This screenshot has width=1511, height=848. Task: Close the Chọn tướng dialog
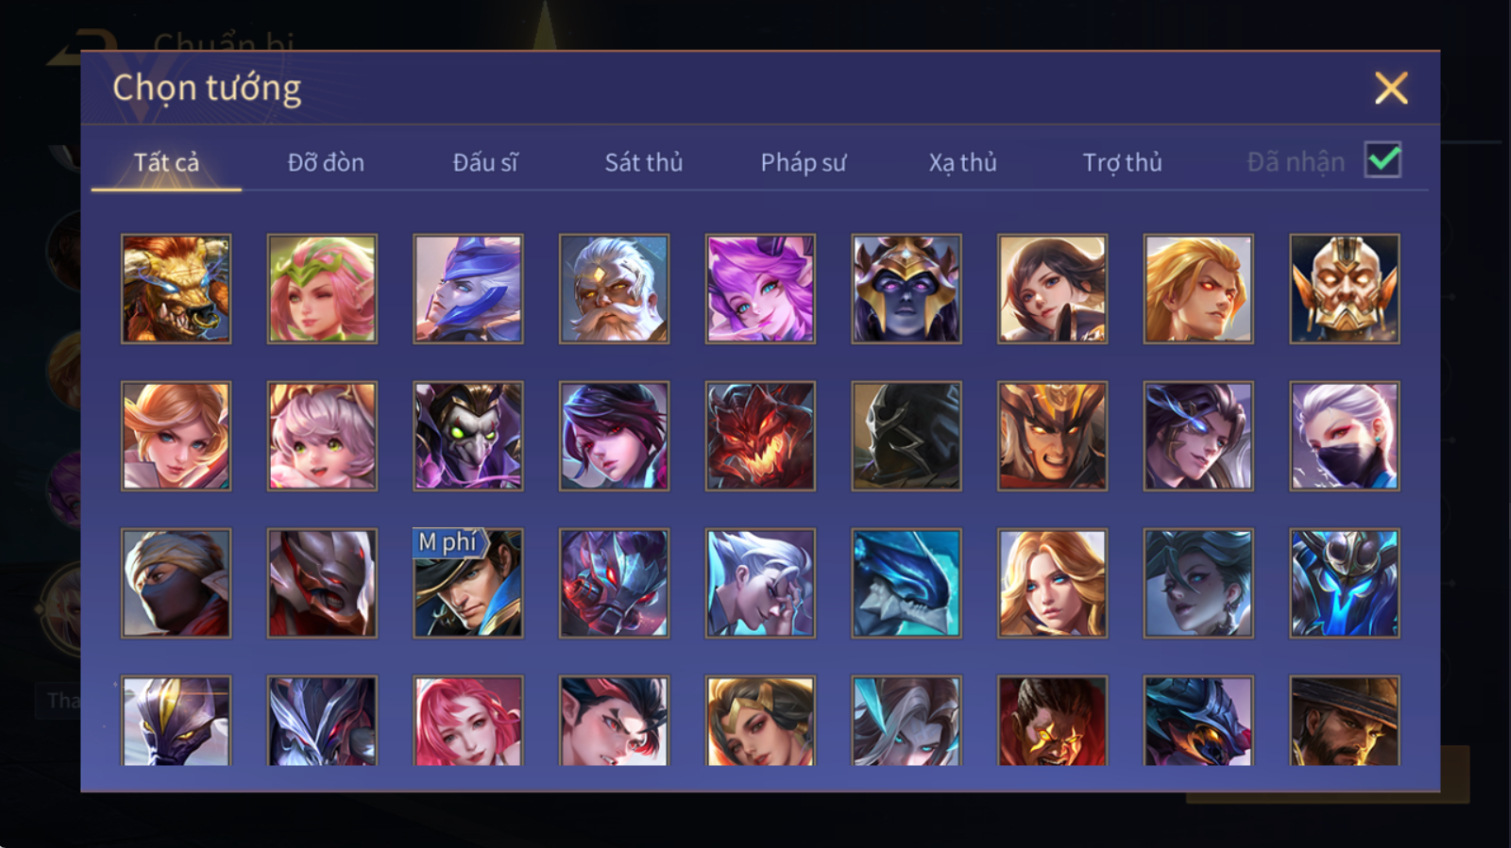tap(1391, 88)
